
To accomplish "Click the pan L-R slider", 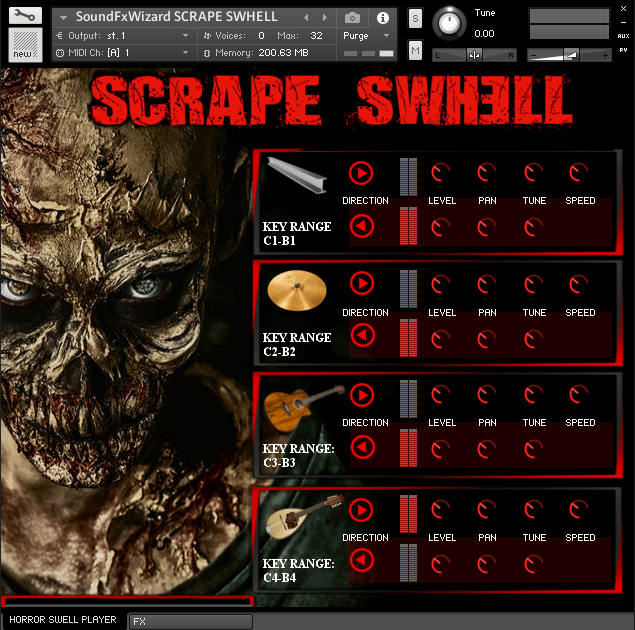I will click(474, 55).
